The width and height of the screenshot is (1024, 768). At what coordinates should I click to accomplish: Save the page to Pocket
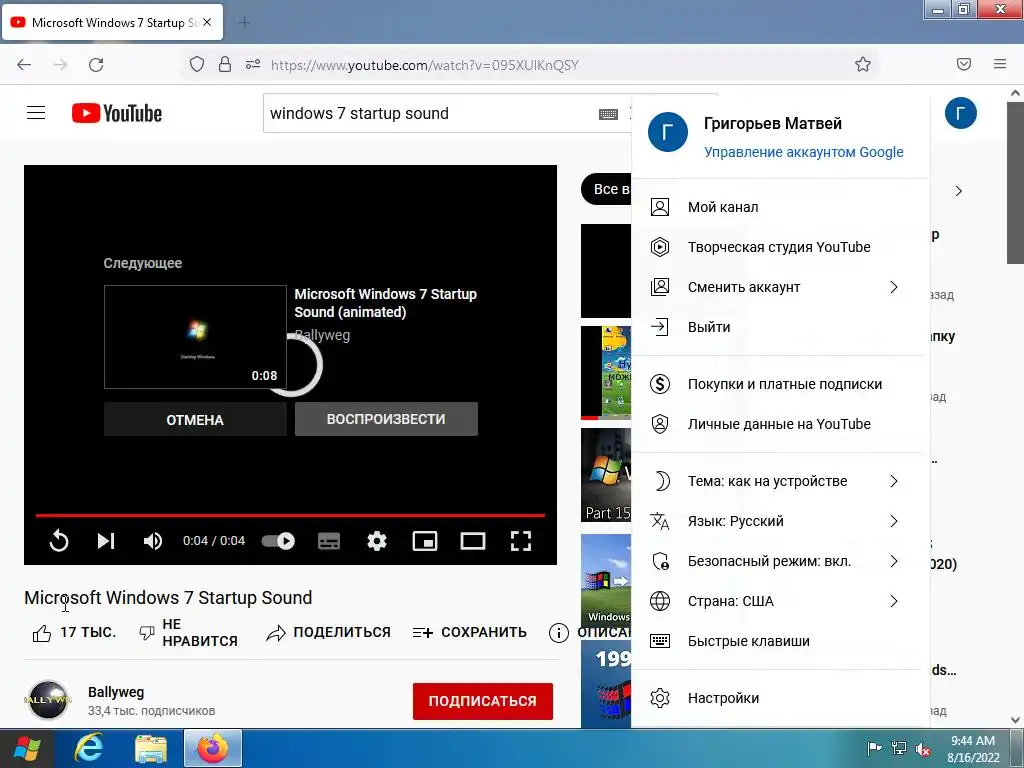(x=964, y=64)
